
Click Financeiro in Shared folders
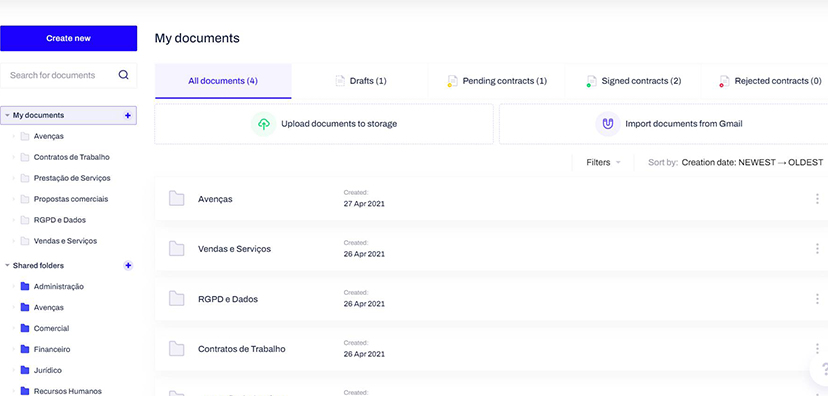click(52, 350)
